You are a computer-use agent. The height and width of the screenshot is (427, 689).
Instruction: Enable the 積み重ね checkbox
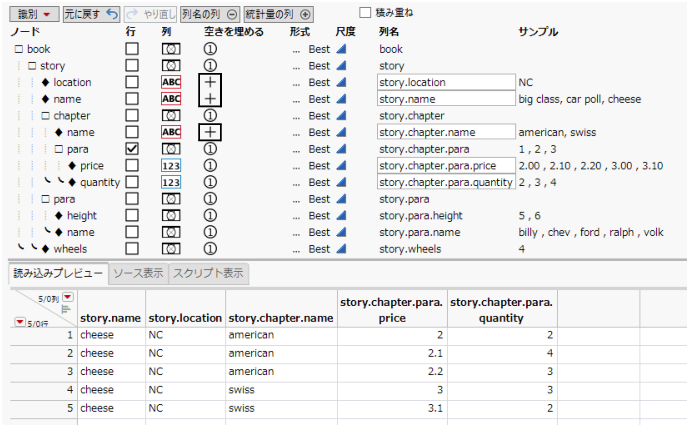[x=365, y=12]
